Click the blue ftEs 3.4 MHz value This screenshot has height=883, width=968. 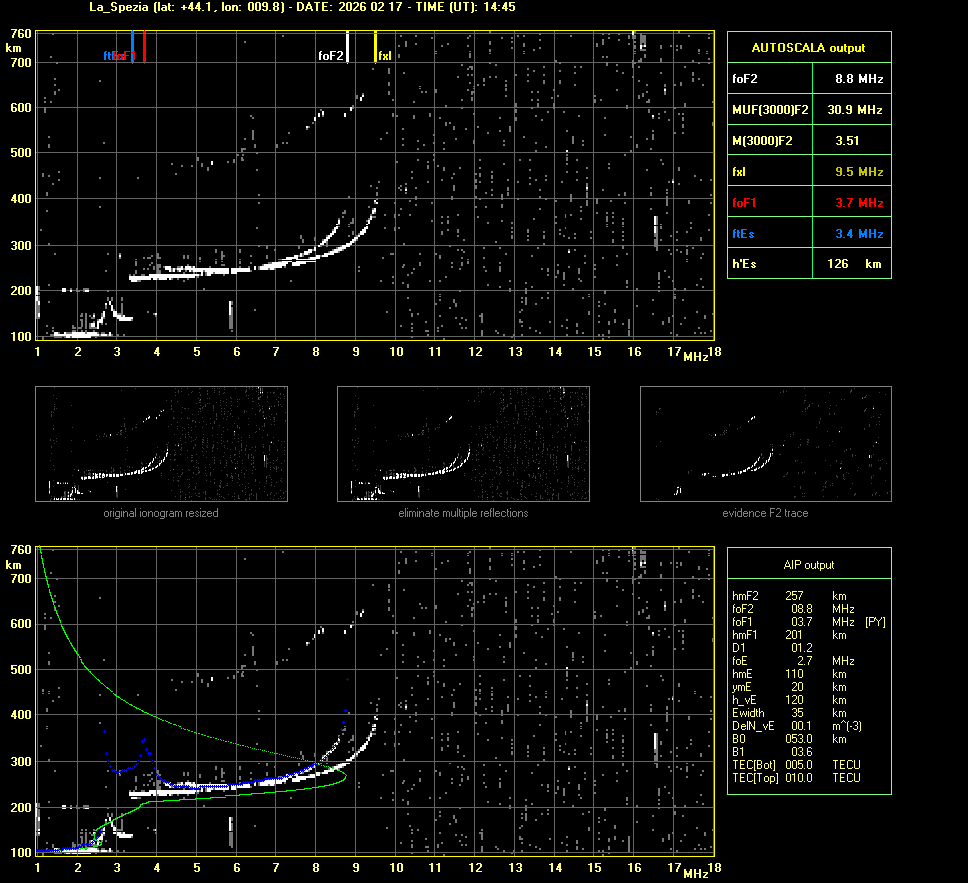click(x=858, y=234)
